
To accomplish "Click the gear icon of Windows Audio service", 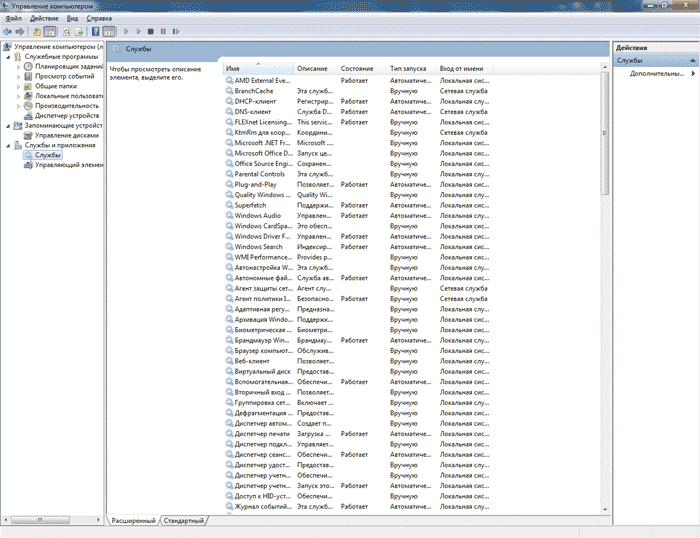I will tap(229, 216).
